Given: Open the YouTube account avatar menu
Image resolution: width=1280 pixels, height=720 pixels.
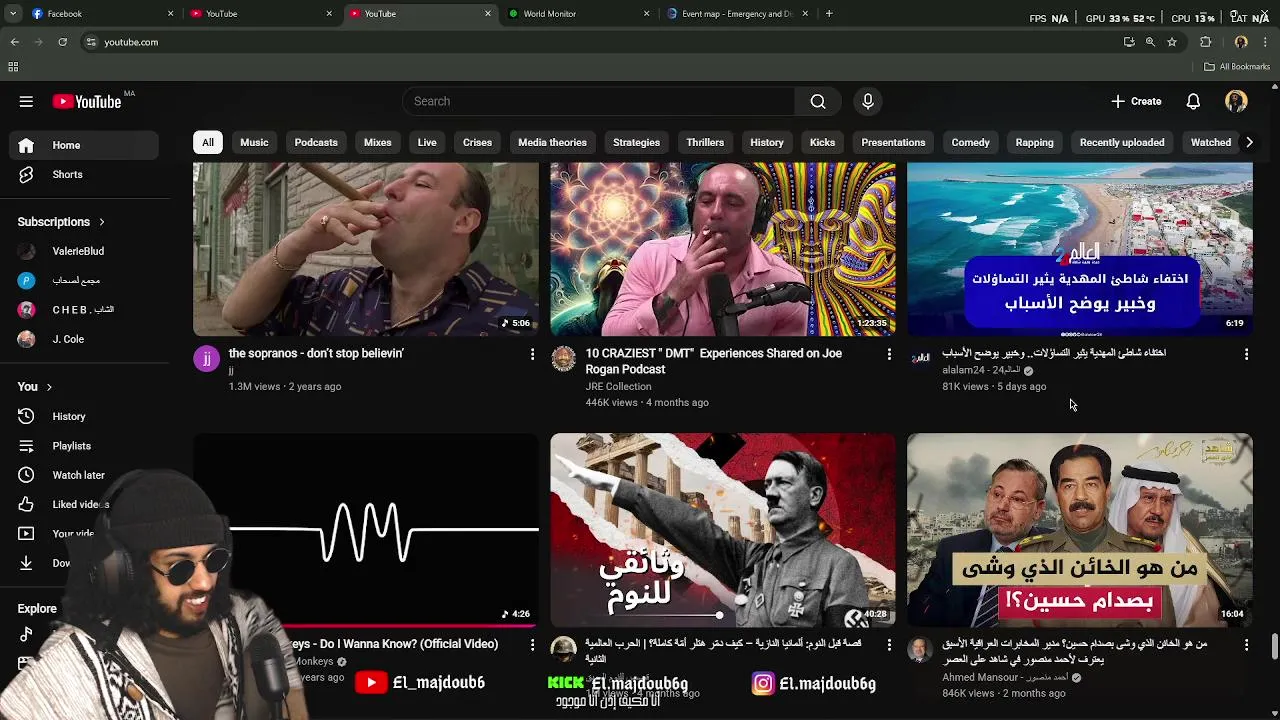Looking at the screenshot, I should click(x=1236, y=101).
